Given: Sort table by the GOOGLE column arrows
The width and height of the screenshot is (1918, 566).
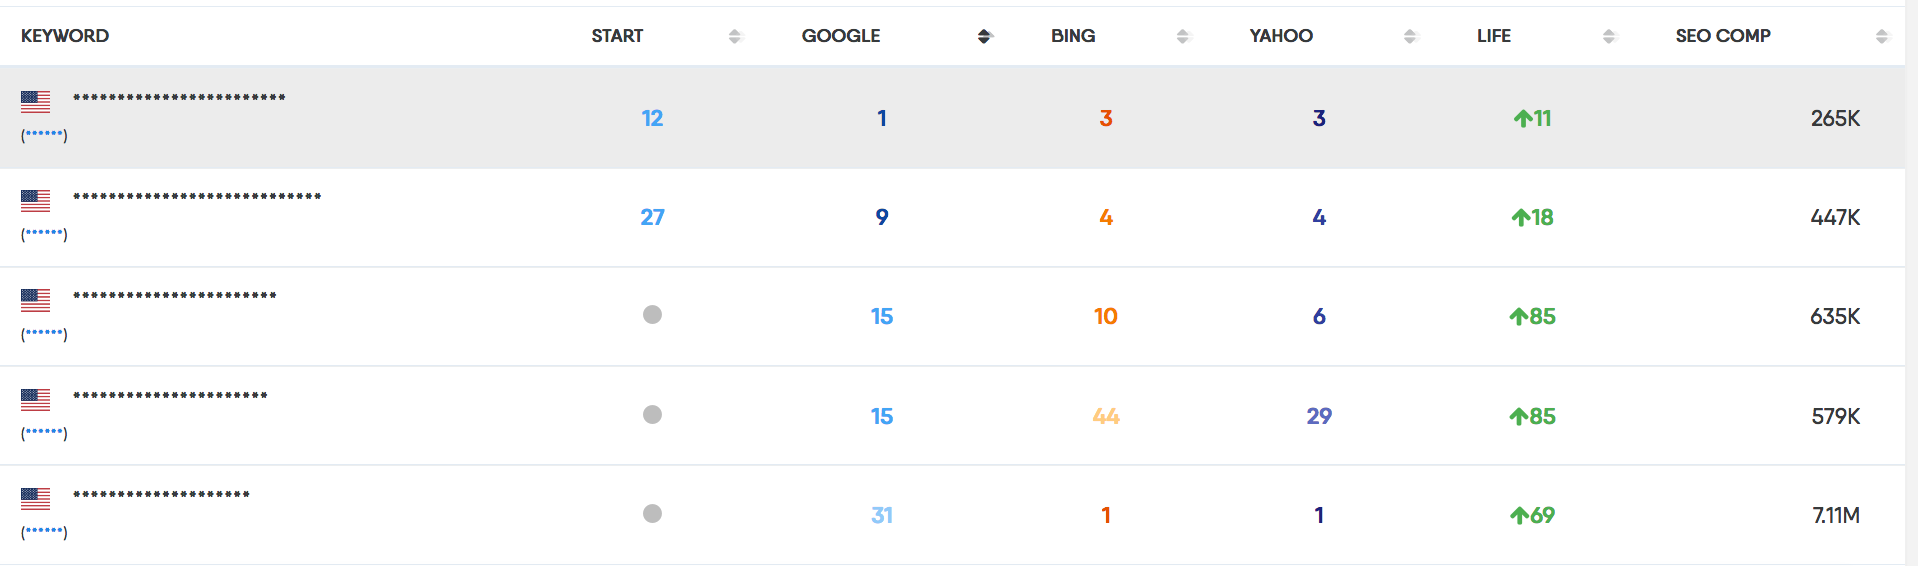Looking at the screenshot, I should [x=984, y=36].
